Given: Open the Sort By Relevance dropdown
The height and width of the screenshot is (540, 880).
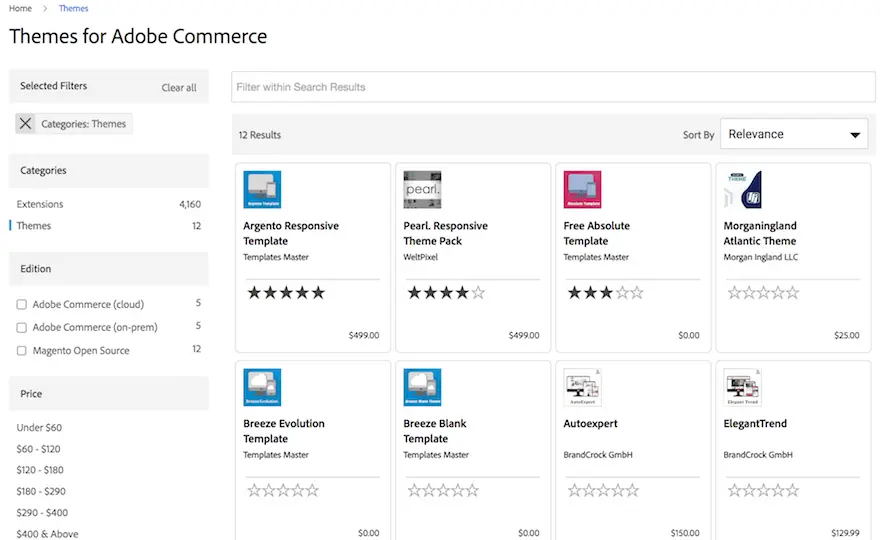Looking at the screenshot, I should click(x=794, y=134).
